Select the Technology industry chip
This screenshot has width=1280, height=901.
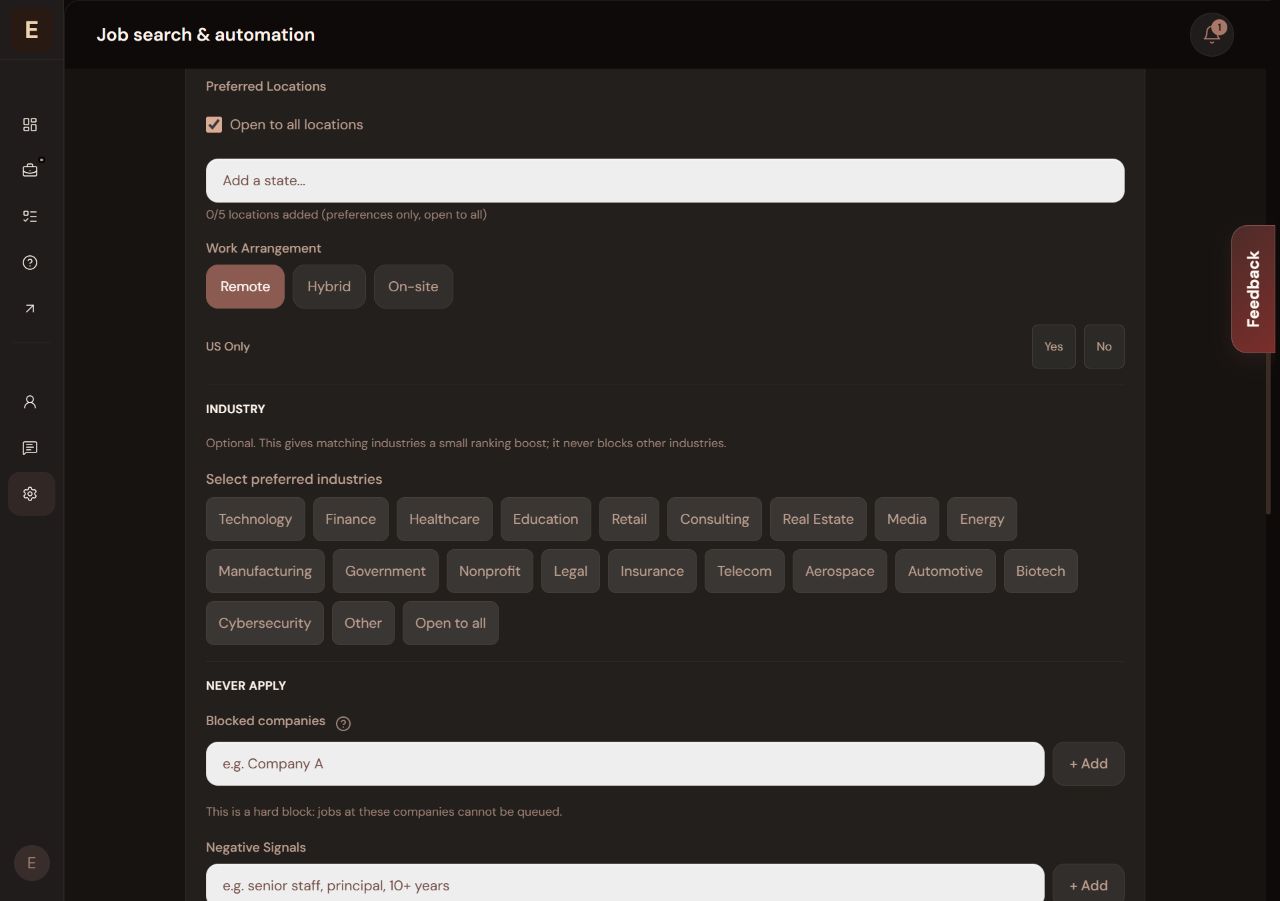pos(255,519)
